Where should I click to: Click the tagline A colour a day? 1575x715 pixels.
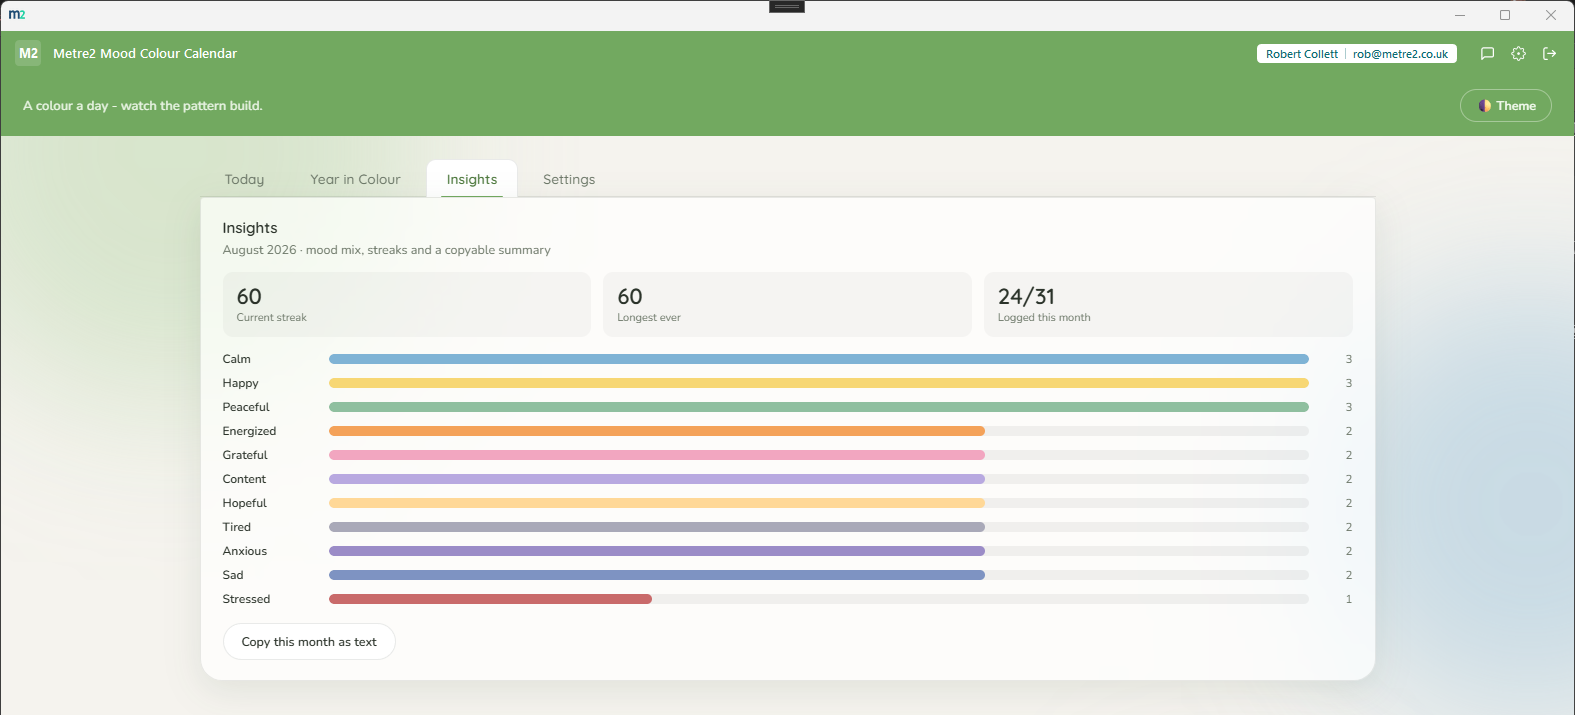143,106
